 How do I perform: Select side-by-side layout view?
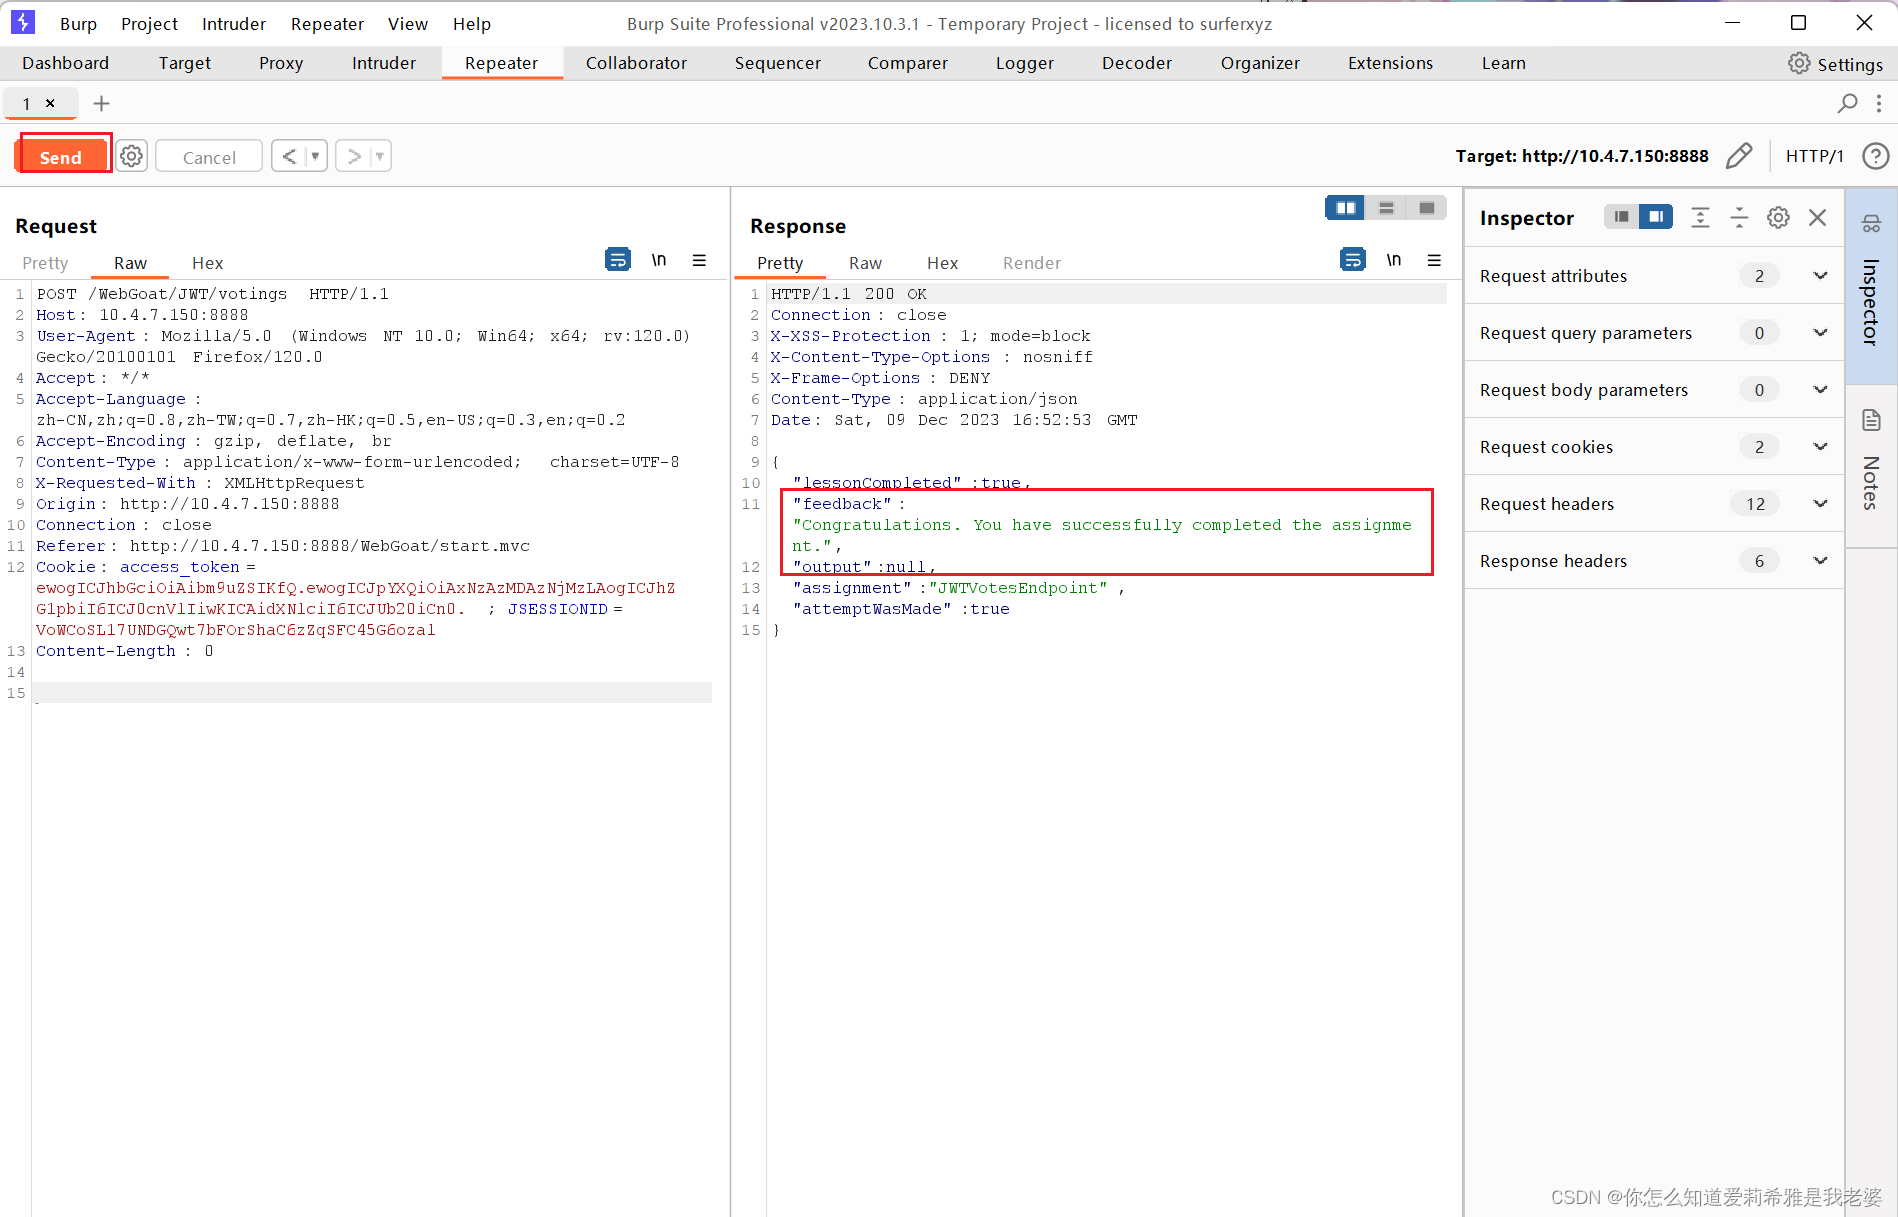coord(1345,208)
